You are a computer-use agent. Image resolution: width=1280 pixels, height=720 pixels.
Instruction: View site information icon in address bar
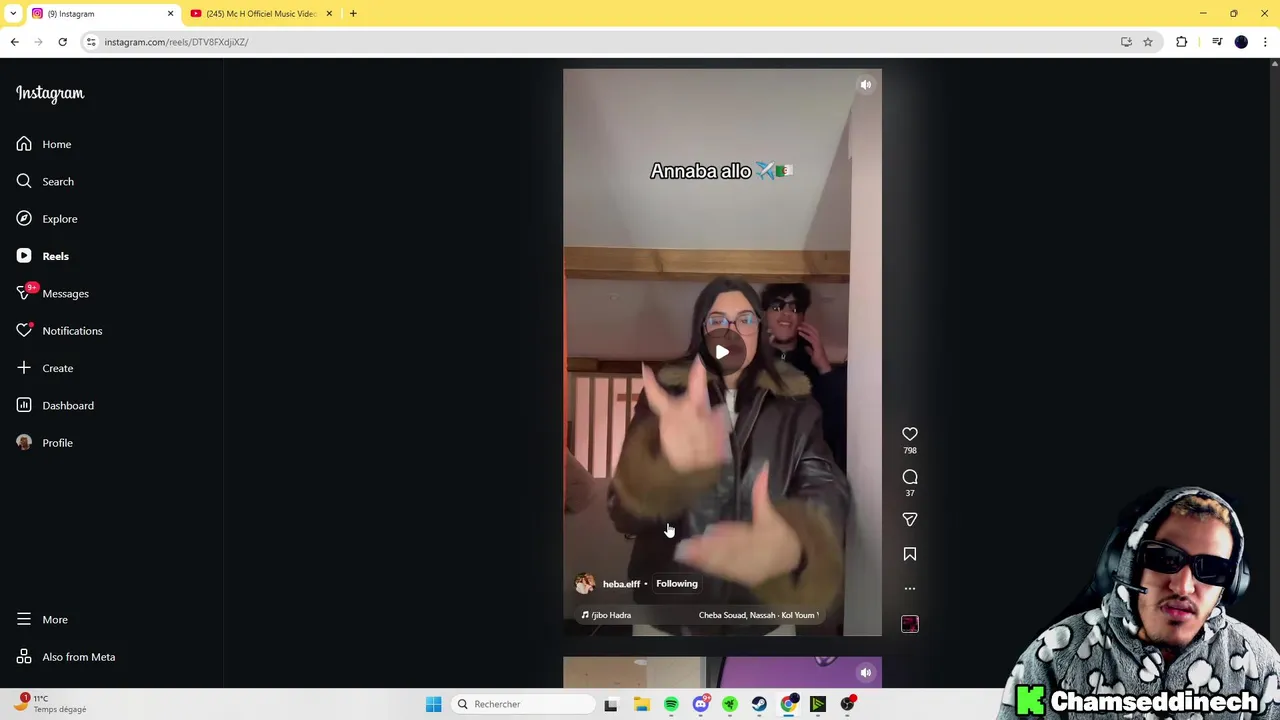(x=91, y=42)
